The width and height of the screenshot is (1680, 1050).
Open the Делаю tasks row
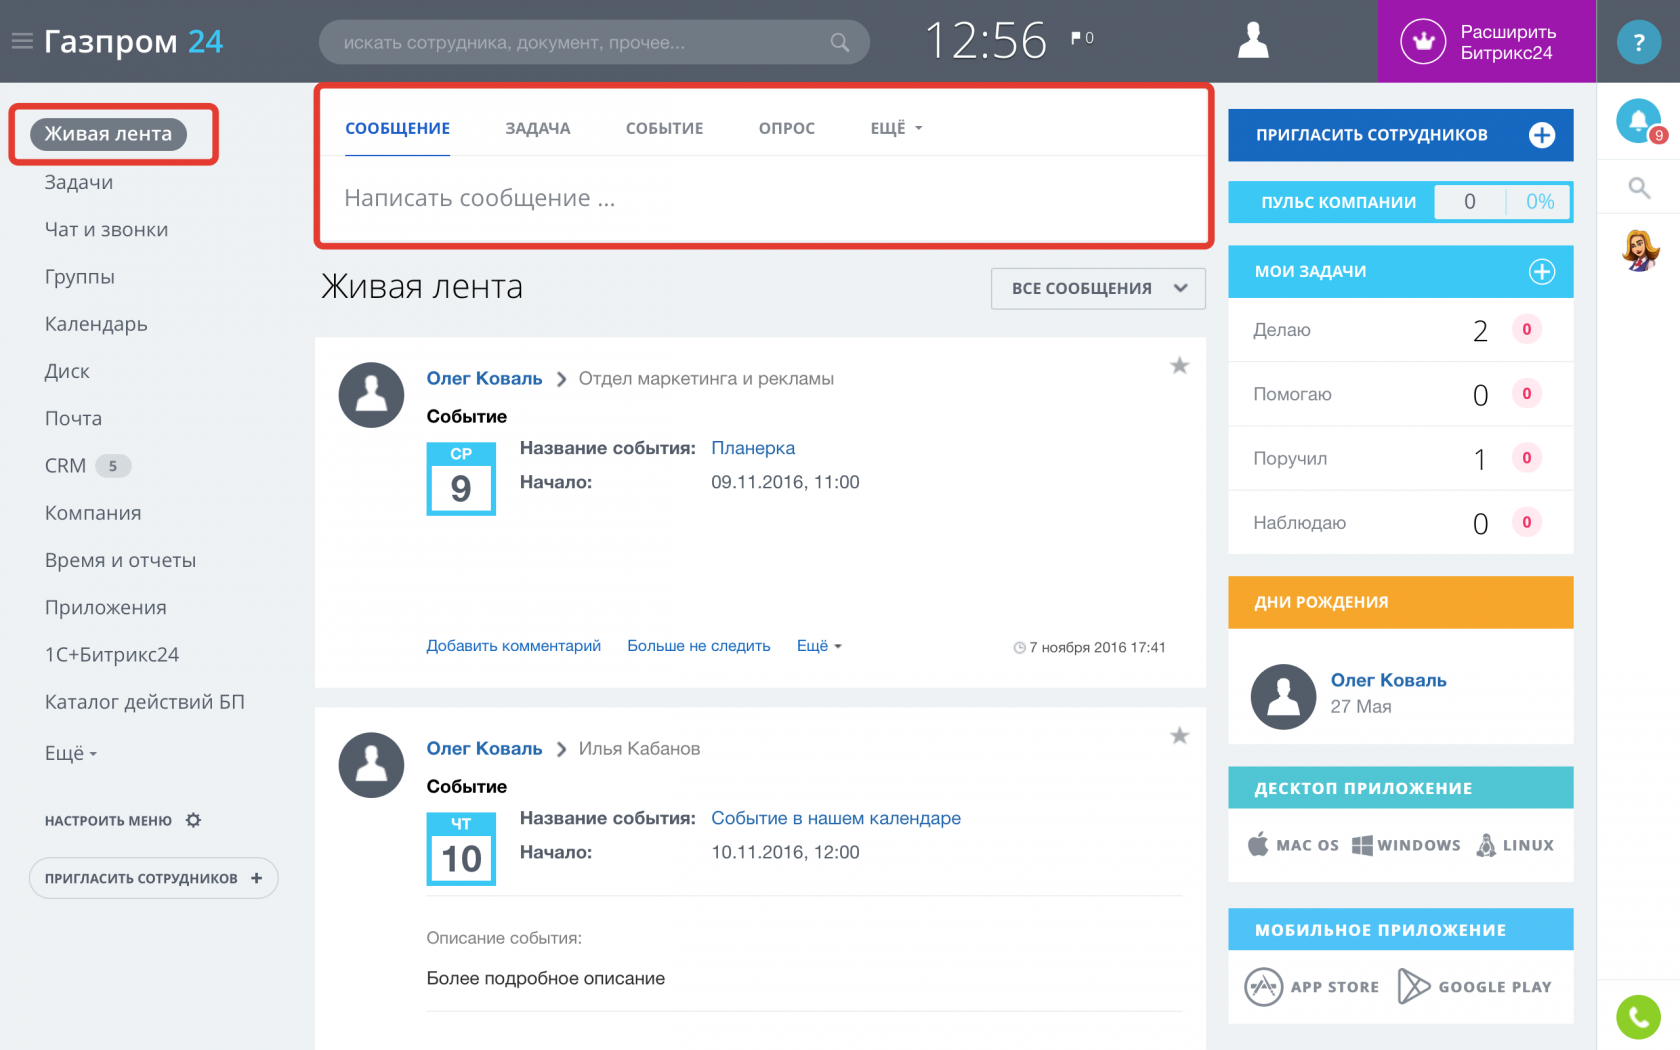tap(1400, 330)
